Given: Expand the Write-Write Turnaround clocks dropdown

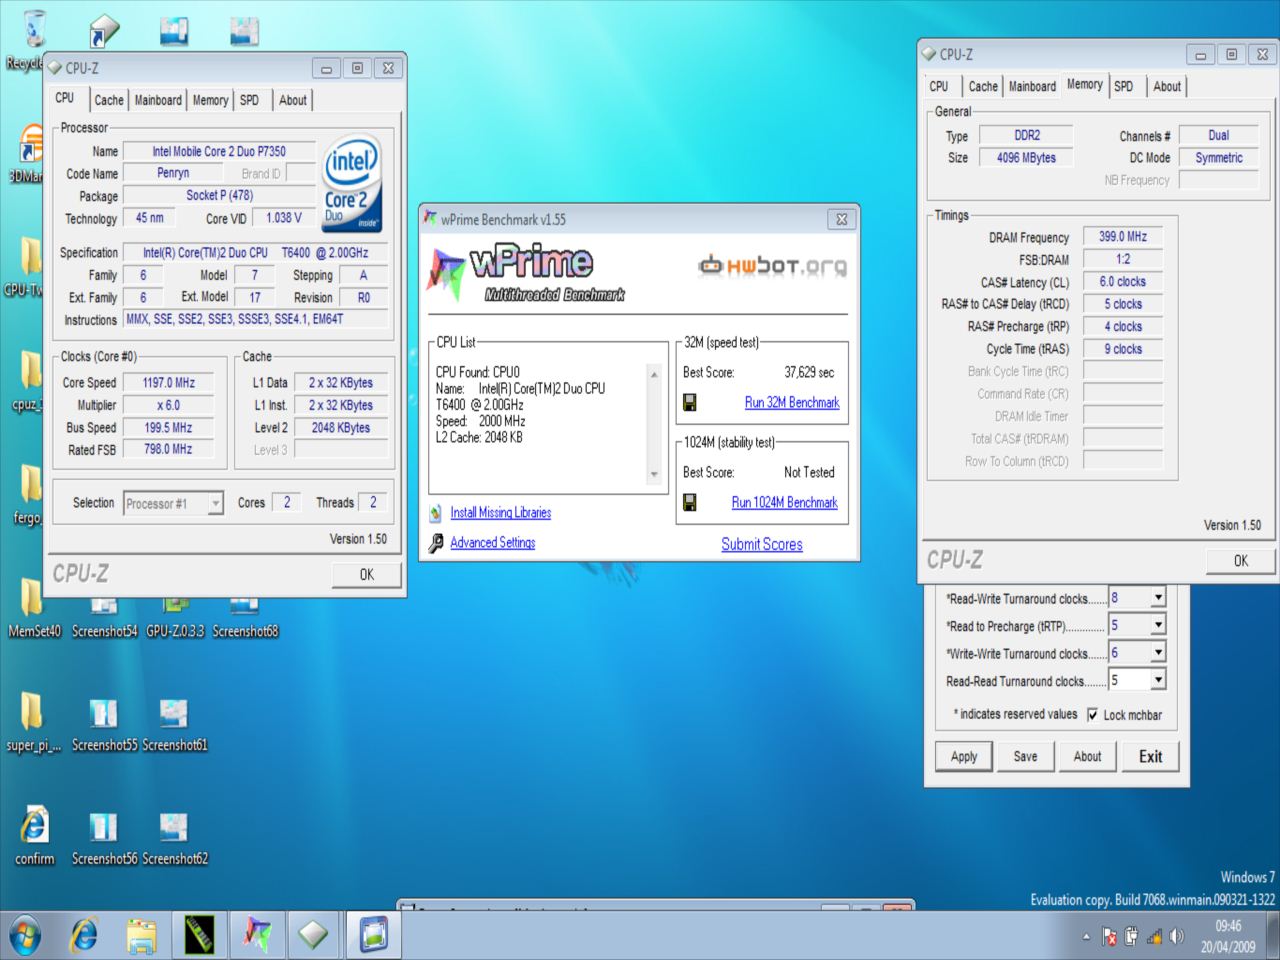Looking at the screenshot, I should click(x=1158, y=652).
